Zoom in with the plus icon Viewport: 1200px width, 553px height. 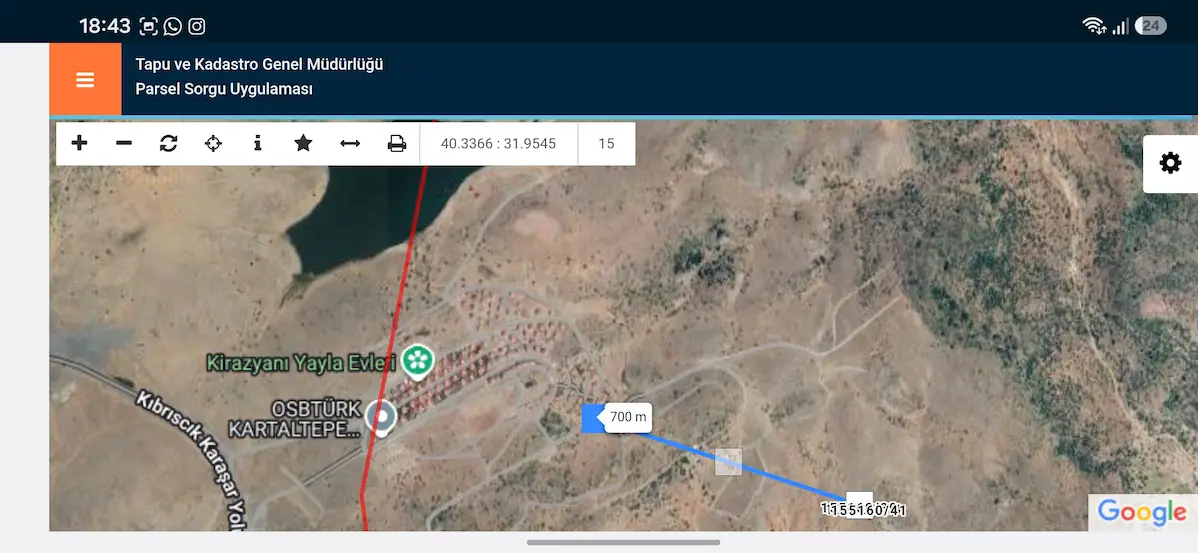coord(79,143)
